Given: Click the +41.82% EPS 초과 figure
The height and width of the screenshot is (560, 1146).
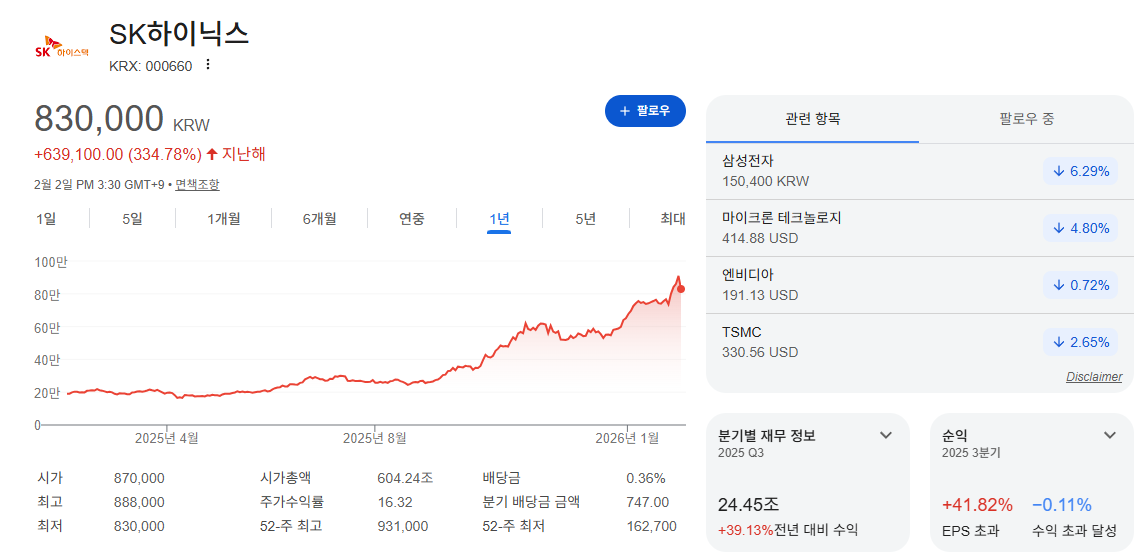Looking at the screenshot, I should (x=978, y=504).
